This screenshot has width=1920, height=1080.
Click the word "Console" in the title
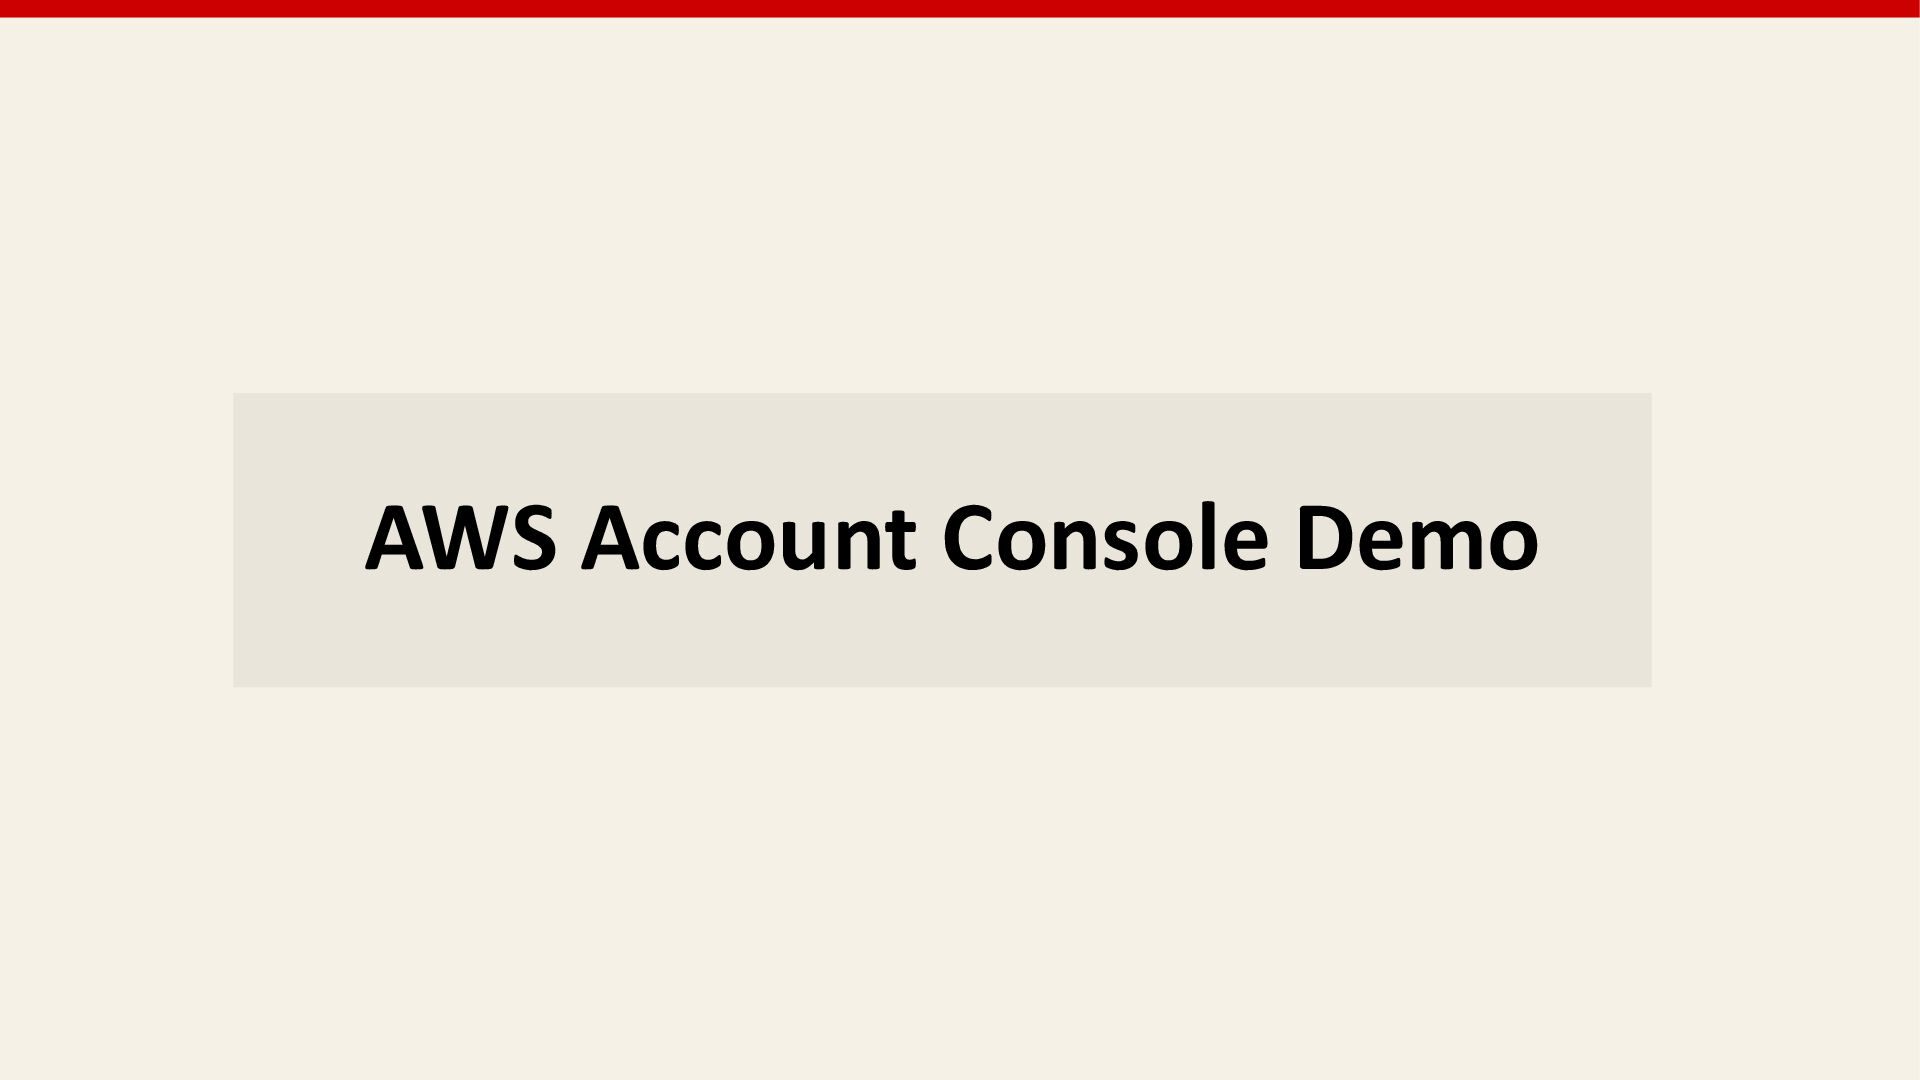click(1105, 537)
